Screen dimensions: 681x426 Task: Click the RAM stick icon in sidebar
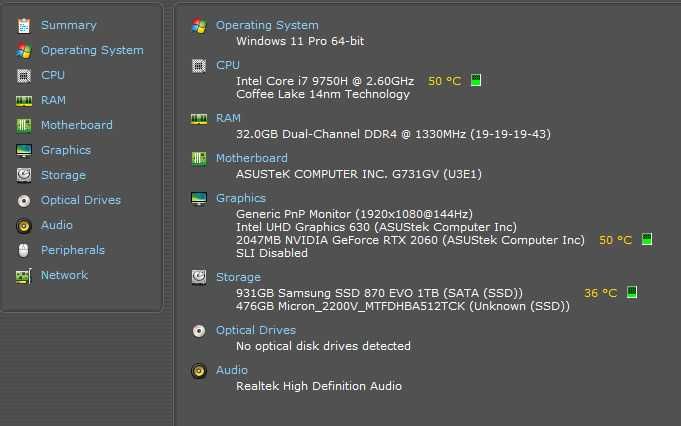[24, 101]
